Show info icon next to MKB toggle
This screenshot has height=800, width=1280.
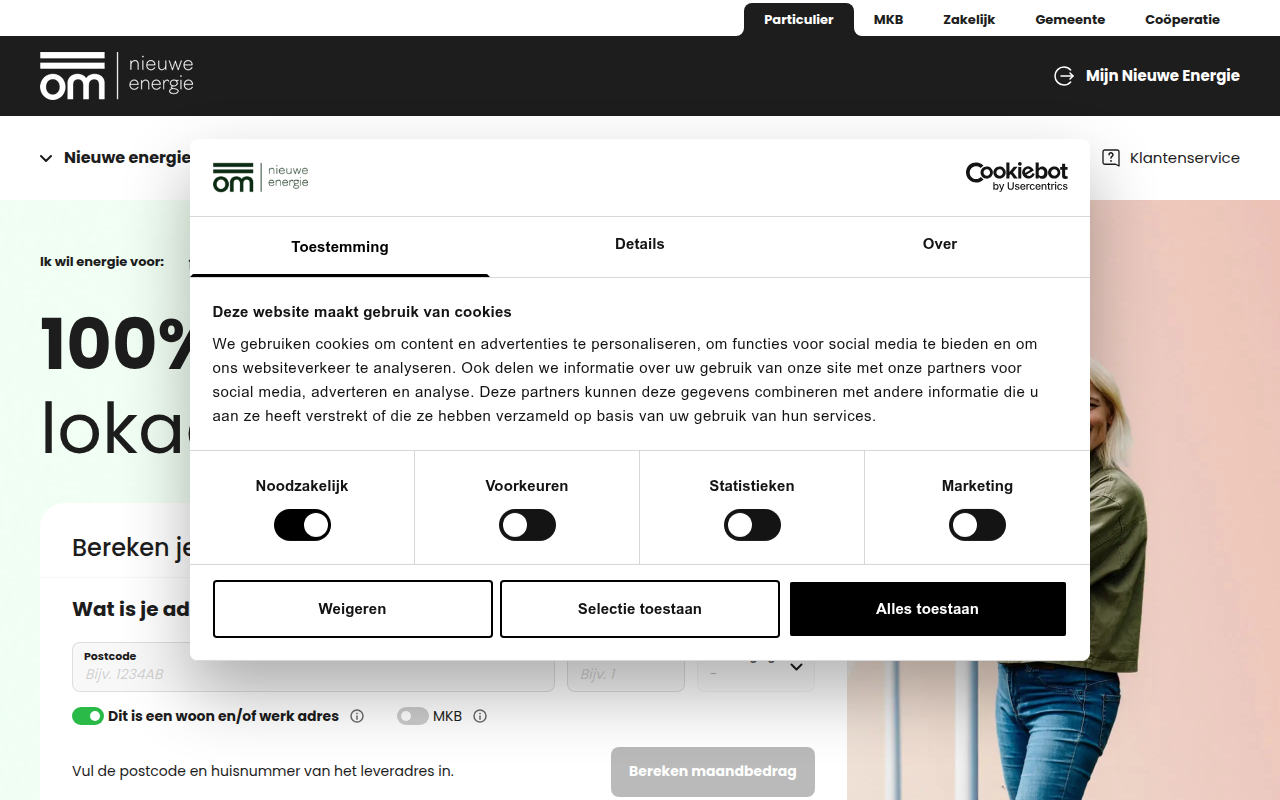(x=480, y=716)
